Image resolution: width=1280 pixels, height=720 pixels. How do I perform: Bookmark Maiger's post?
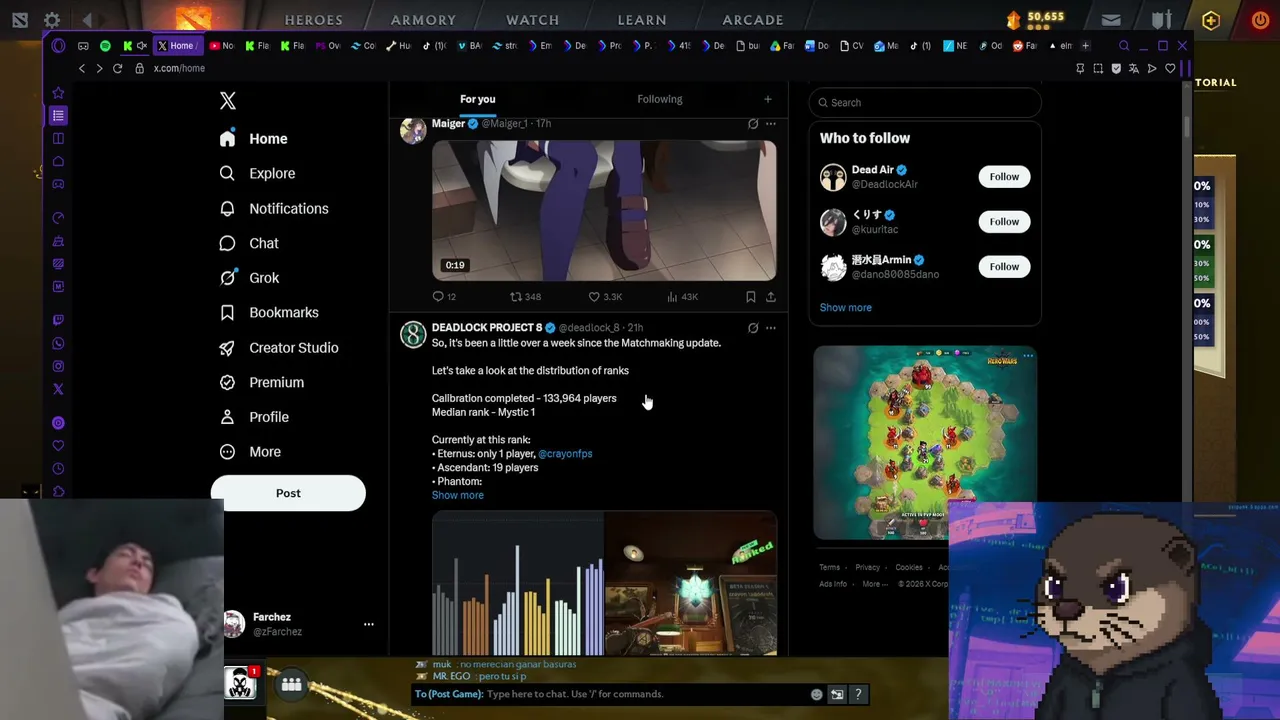click(750, 296)
